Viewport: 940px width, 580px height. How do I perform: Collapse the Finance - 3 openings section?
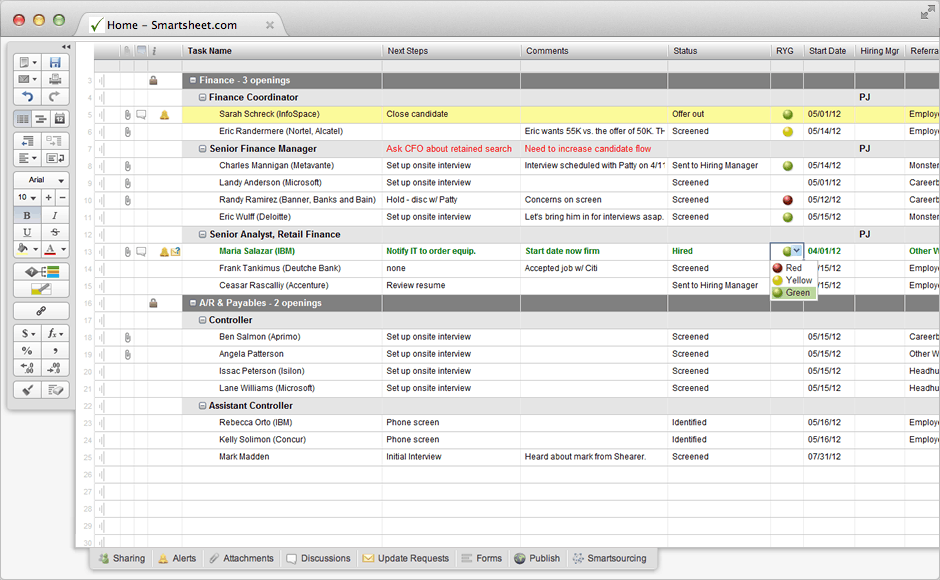pos(191,81)
